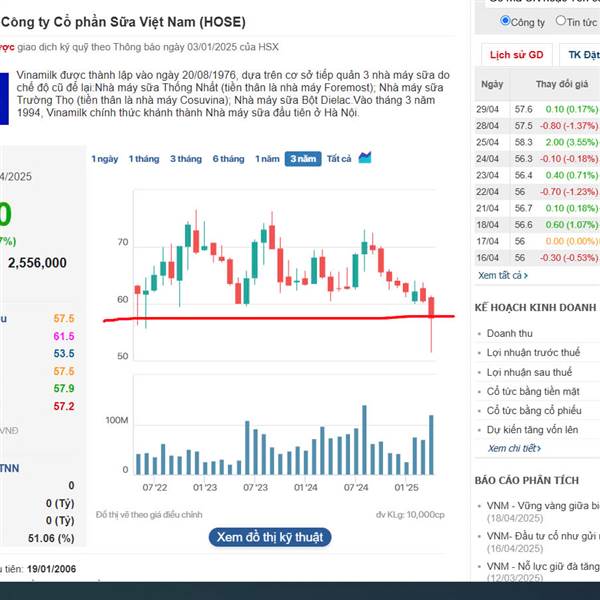Click the 01 '25 axis label

[x=406, y=488]
